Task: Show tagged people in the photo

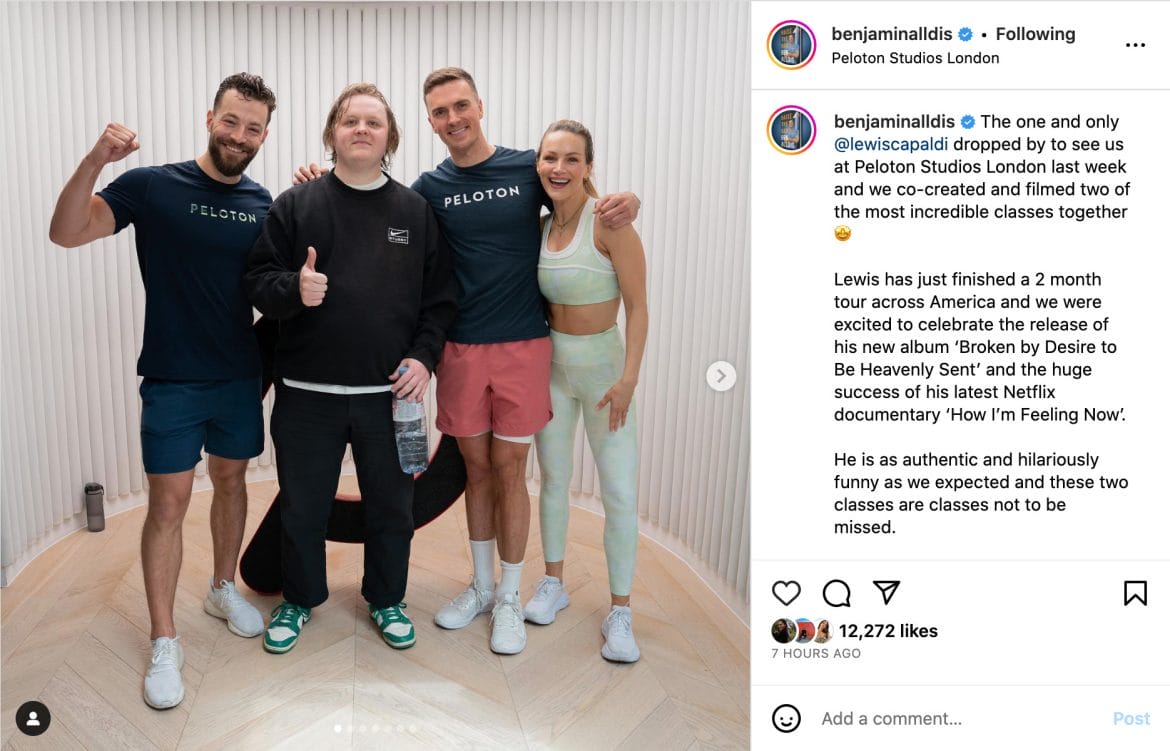Action: (33, 718)
